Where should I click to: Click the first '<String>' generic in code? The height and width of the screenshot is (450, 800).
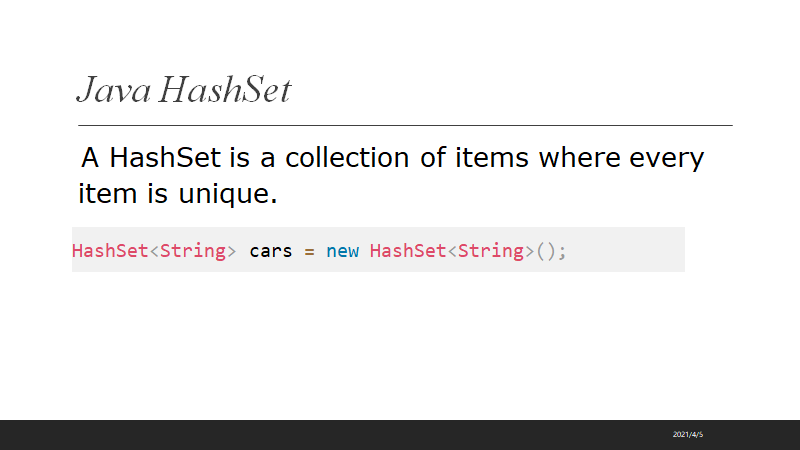(x=192, y=250)
